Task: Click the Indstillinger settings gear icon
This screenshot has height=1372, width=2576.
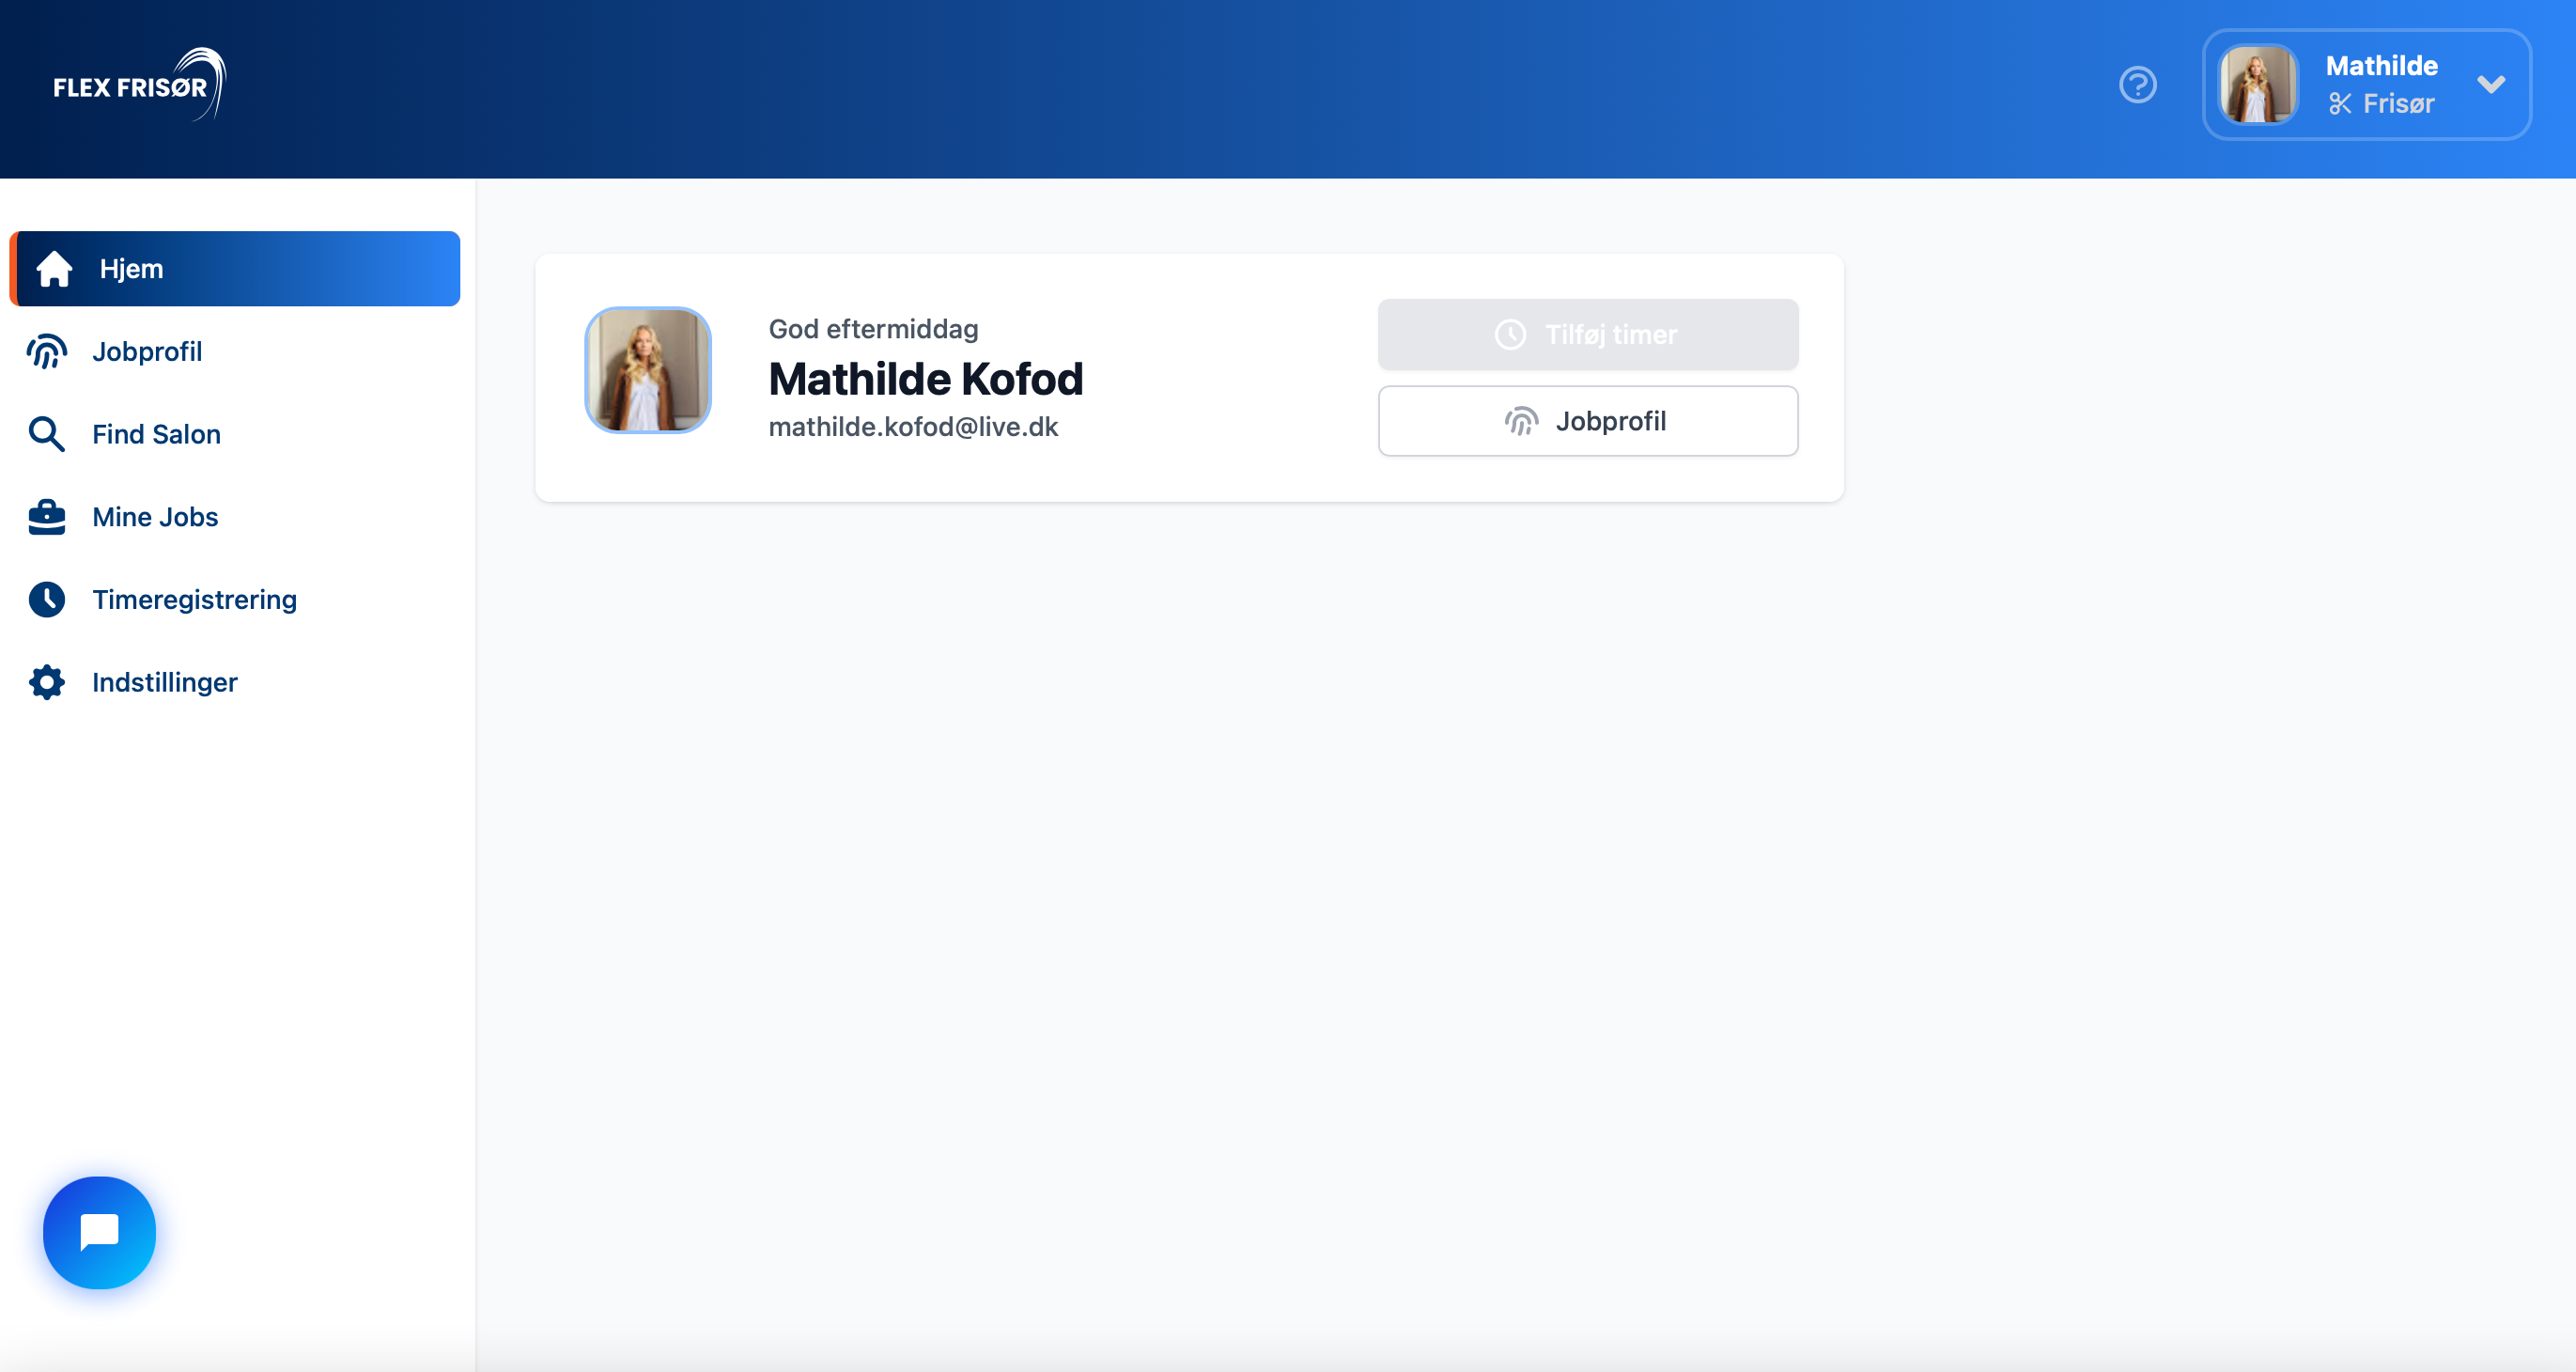Action: [x=46, y=681]
